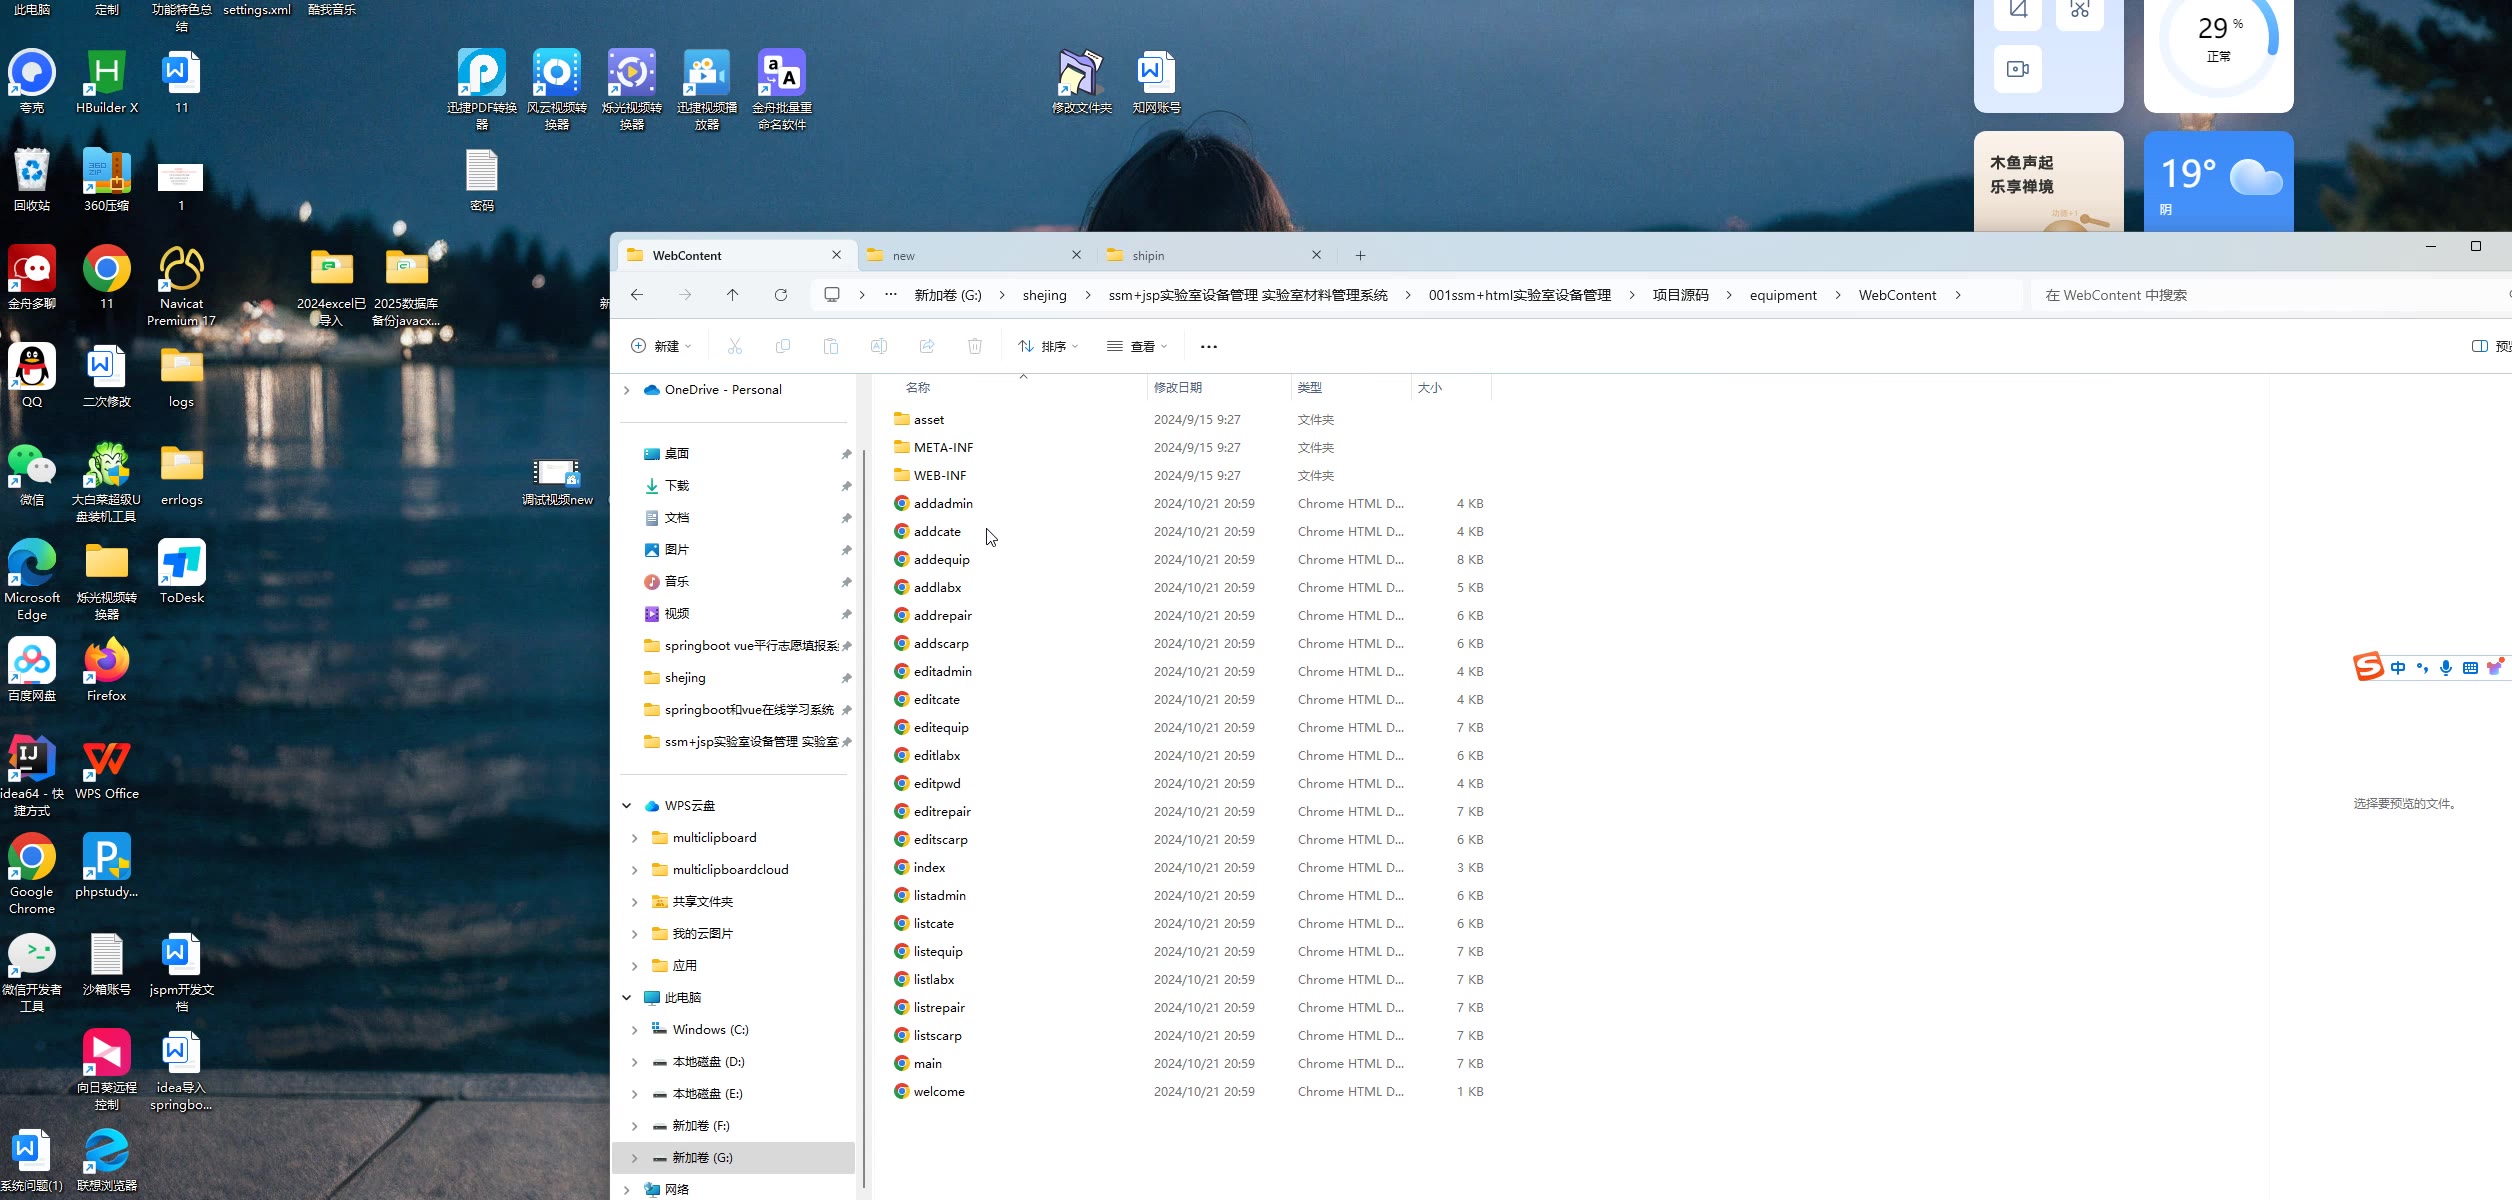This screenshot has height=1200, width=2512.
Task: Click the Sogou input method microphone icon
Action: pos(2445,668)
